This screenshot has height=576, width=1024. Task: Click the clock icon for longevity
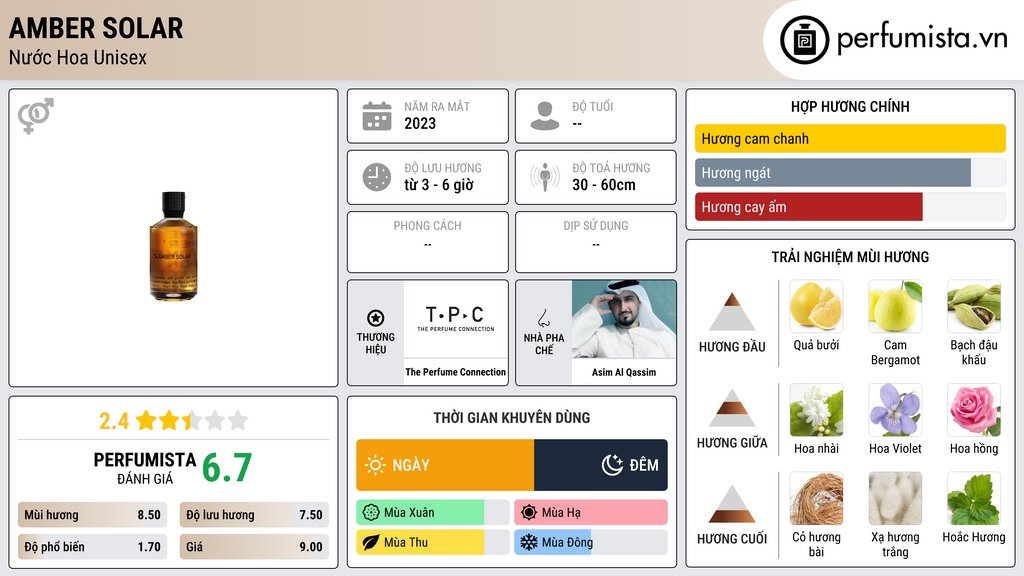click(377, 177)
